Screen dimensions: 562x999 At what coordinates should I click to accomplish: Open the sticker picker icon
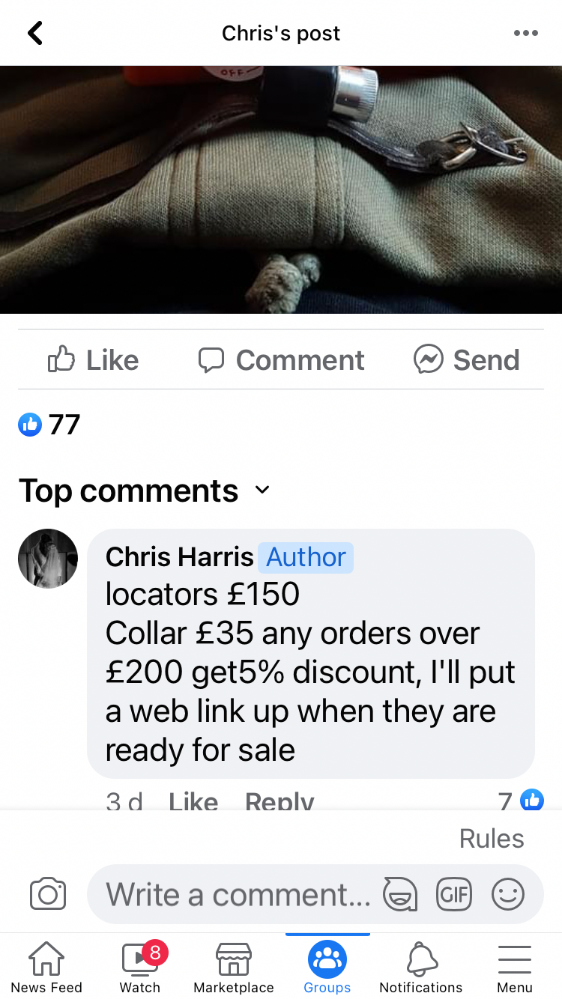[x=400, y=894]
